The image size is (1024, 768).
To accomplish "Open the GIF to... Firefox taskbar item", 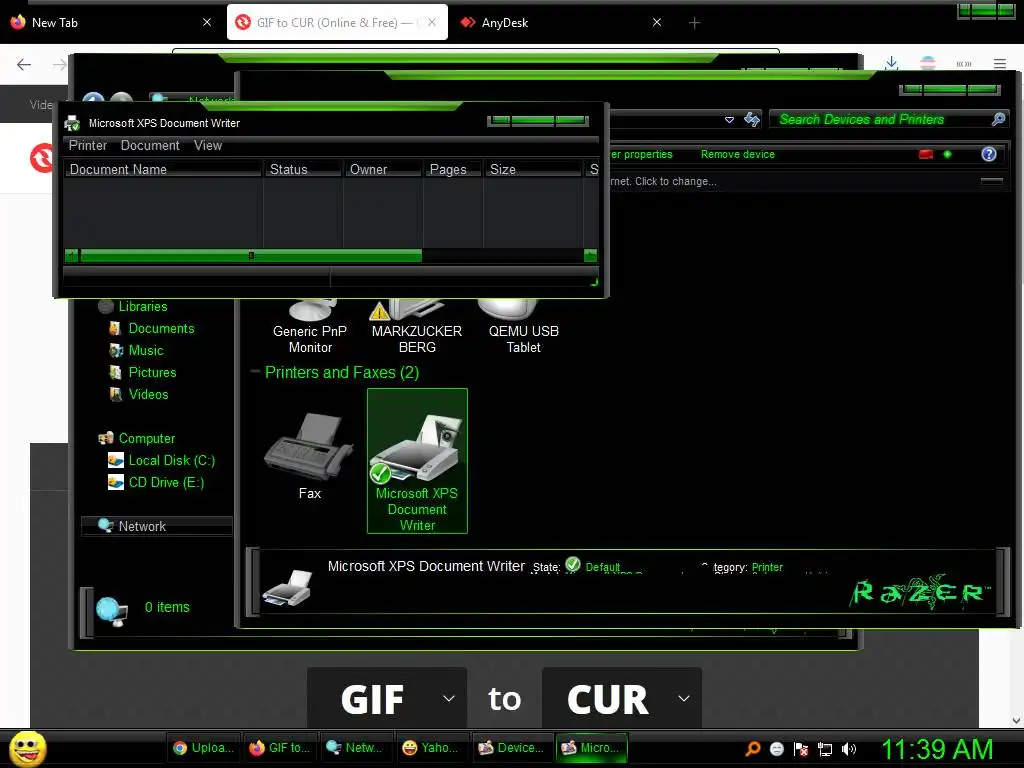I will pyautogui.click(x=280, y=748).
